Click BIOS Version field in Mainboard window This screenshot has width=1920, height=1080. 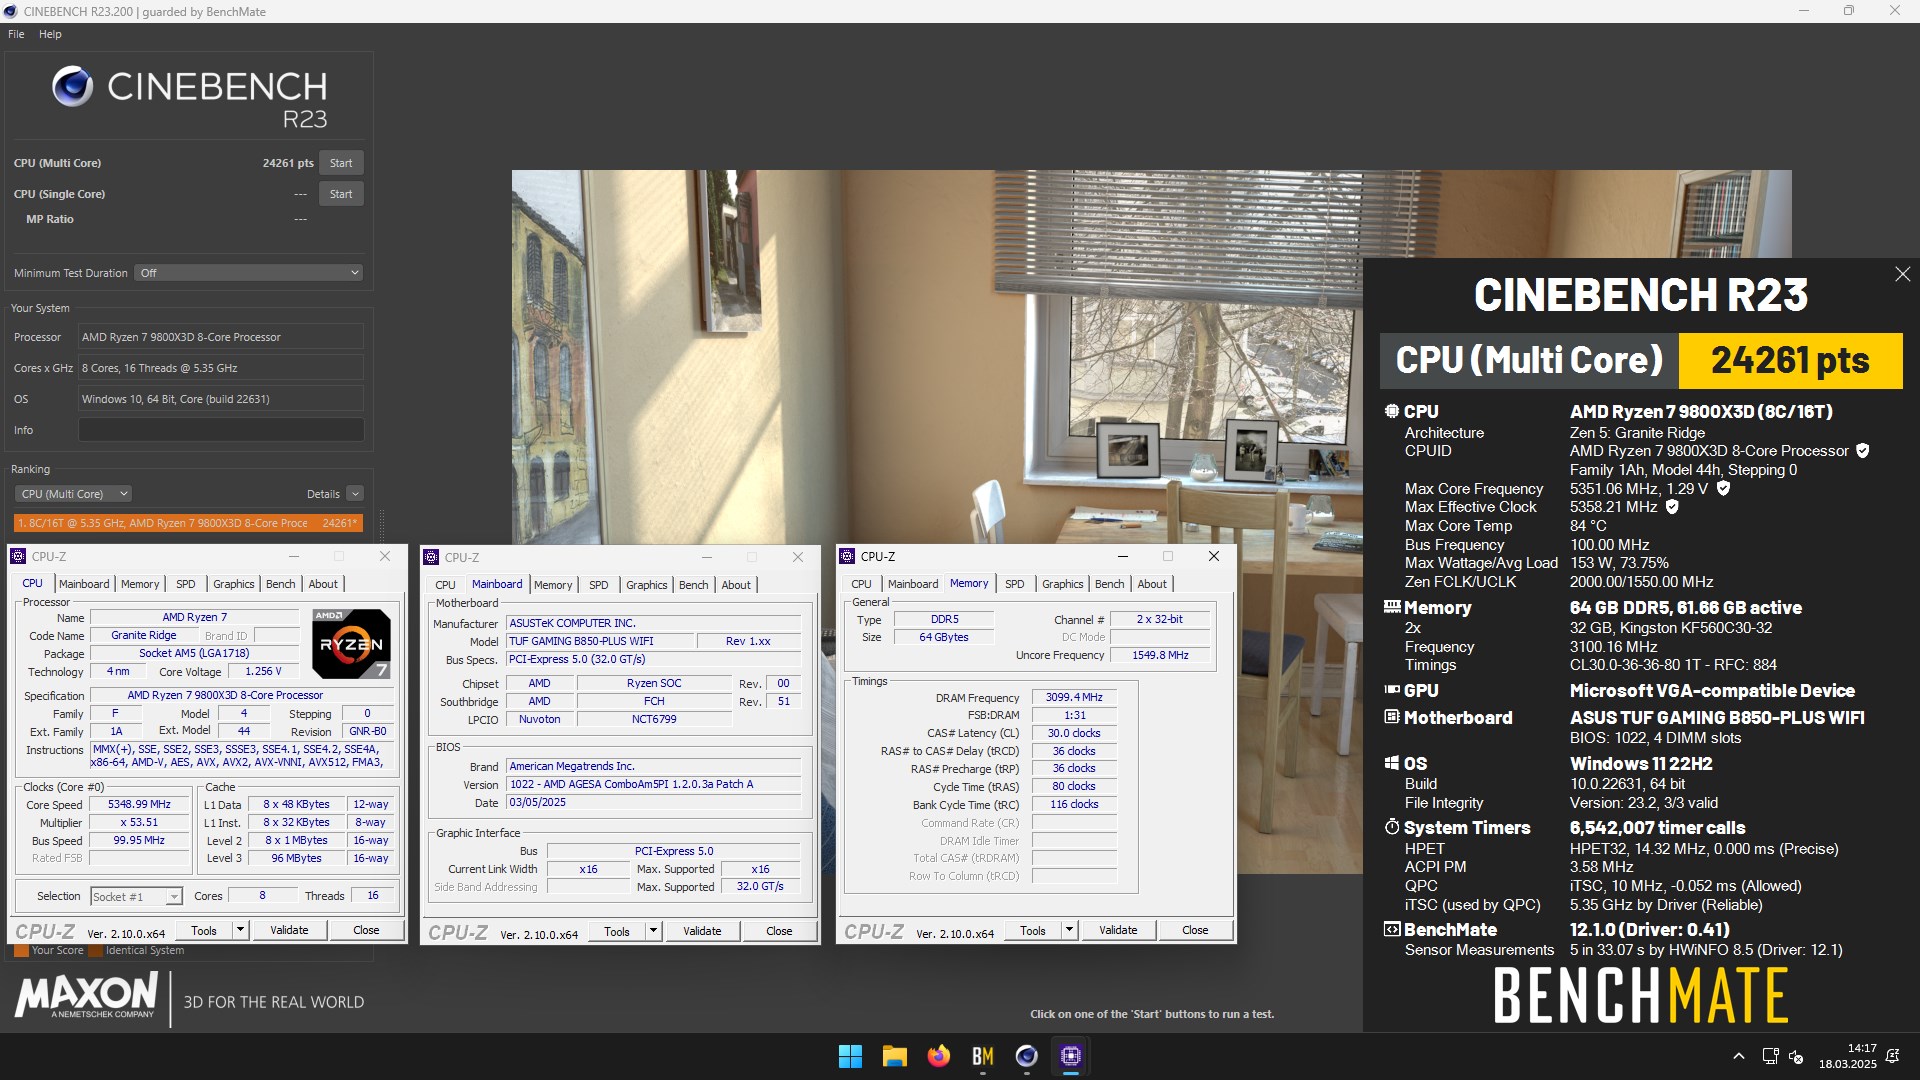[x=654, y=785]
